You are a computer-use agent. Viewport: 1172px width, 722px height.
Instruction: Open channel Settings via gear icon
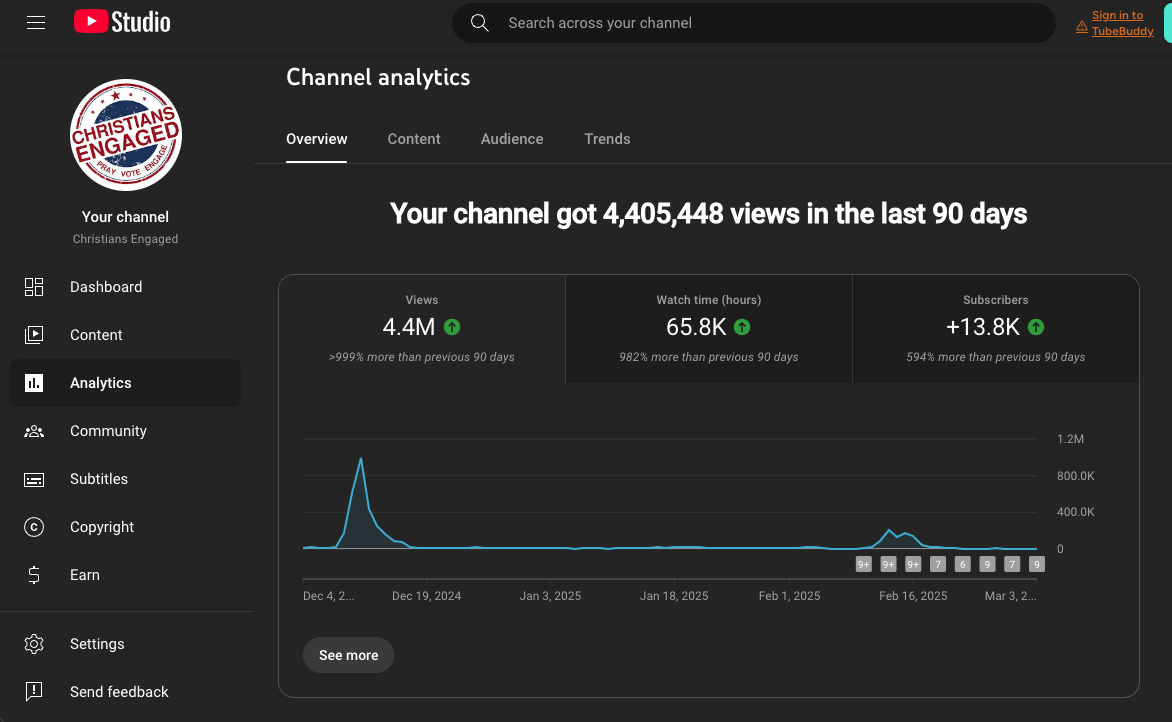click(34, 644)
